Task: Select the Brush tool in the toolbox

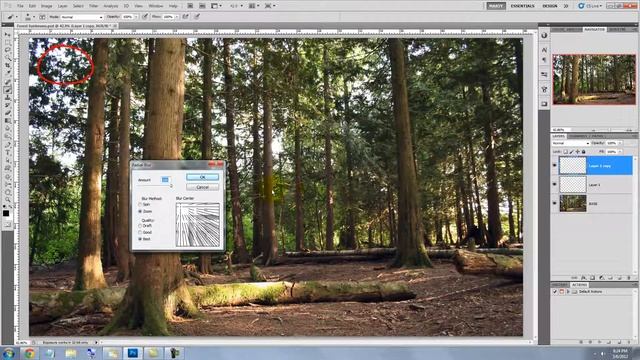Action: coord(8,89)
